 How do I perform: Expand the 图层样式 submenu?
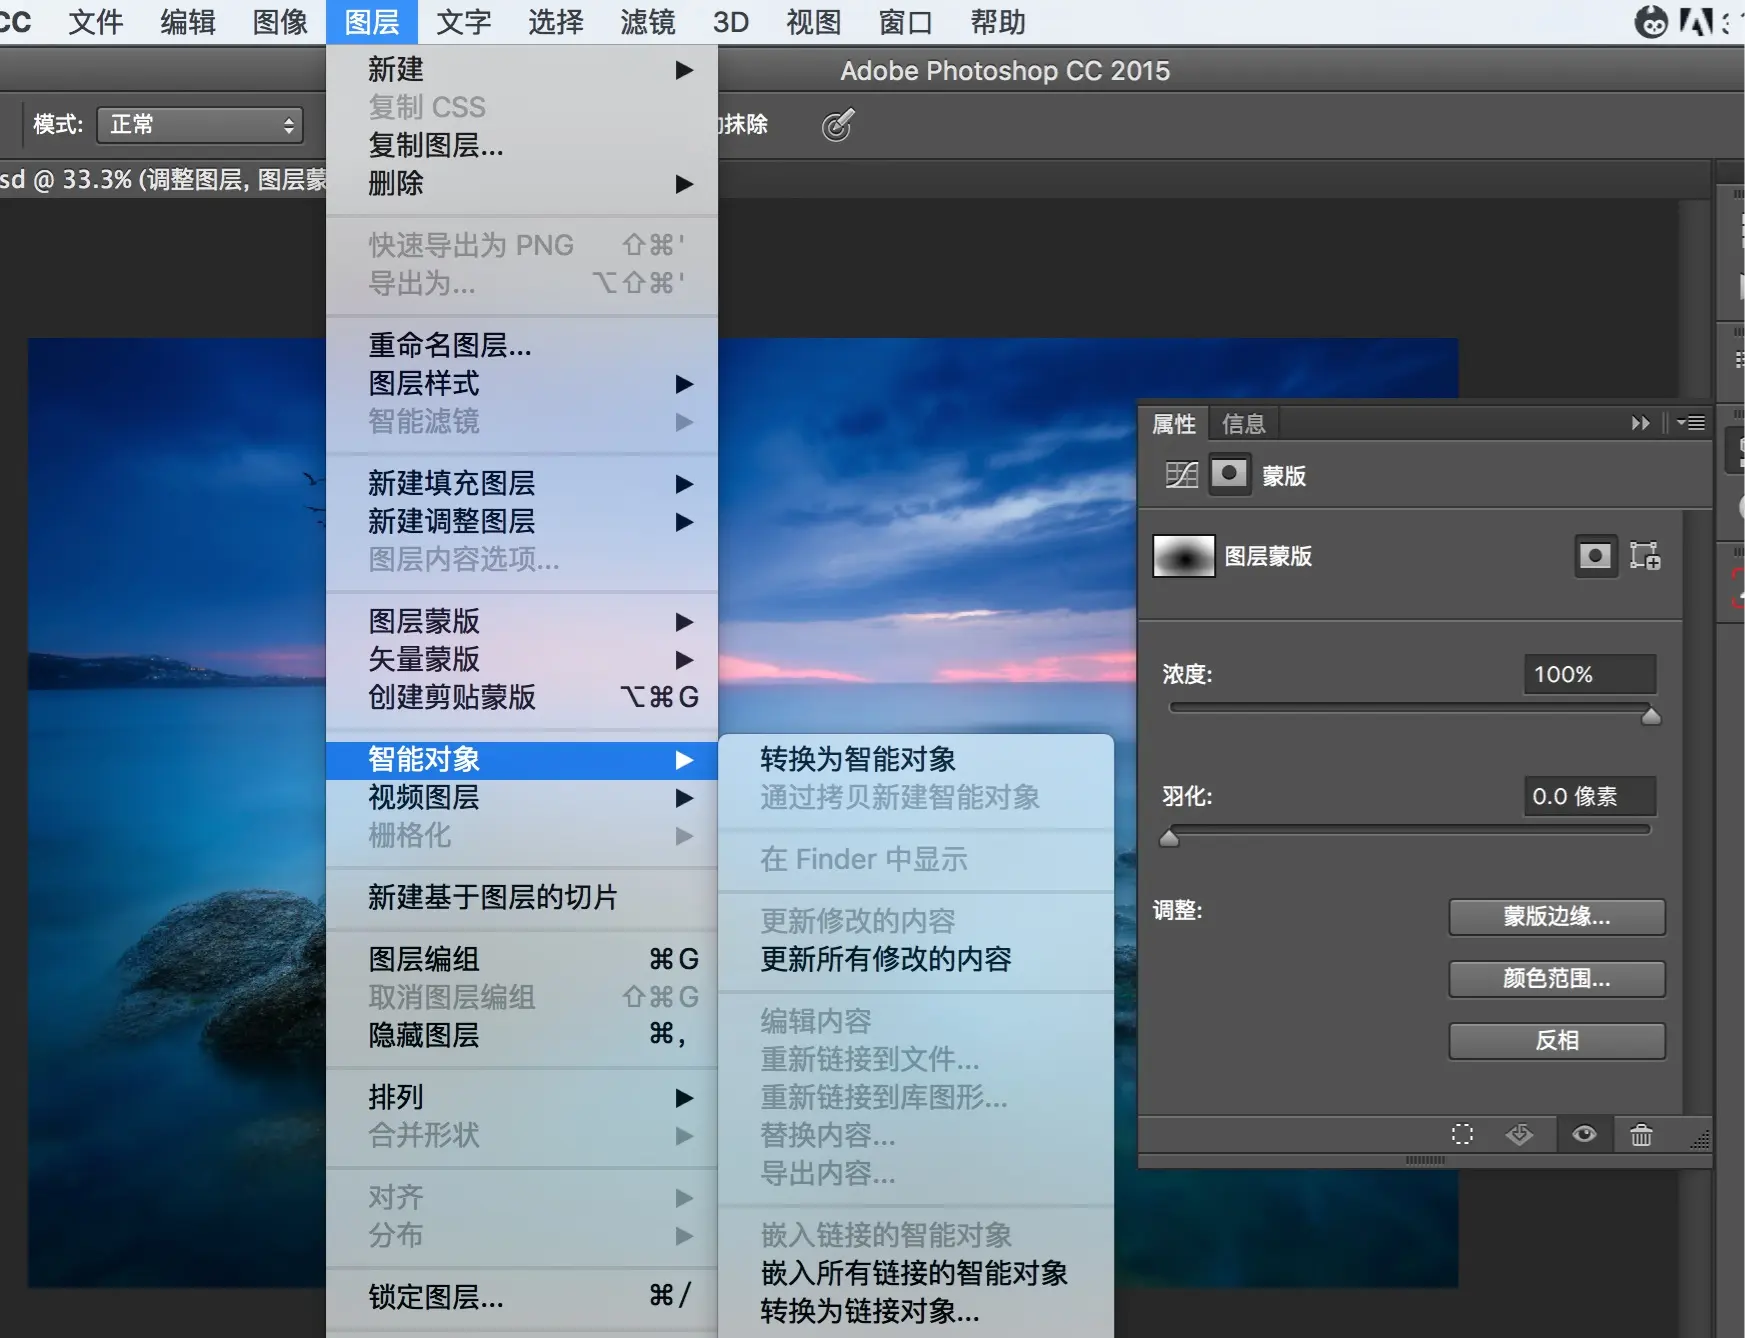522,383
